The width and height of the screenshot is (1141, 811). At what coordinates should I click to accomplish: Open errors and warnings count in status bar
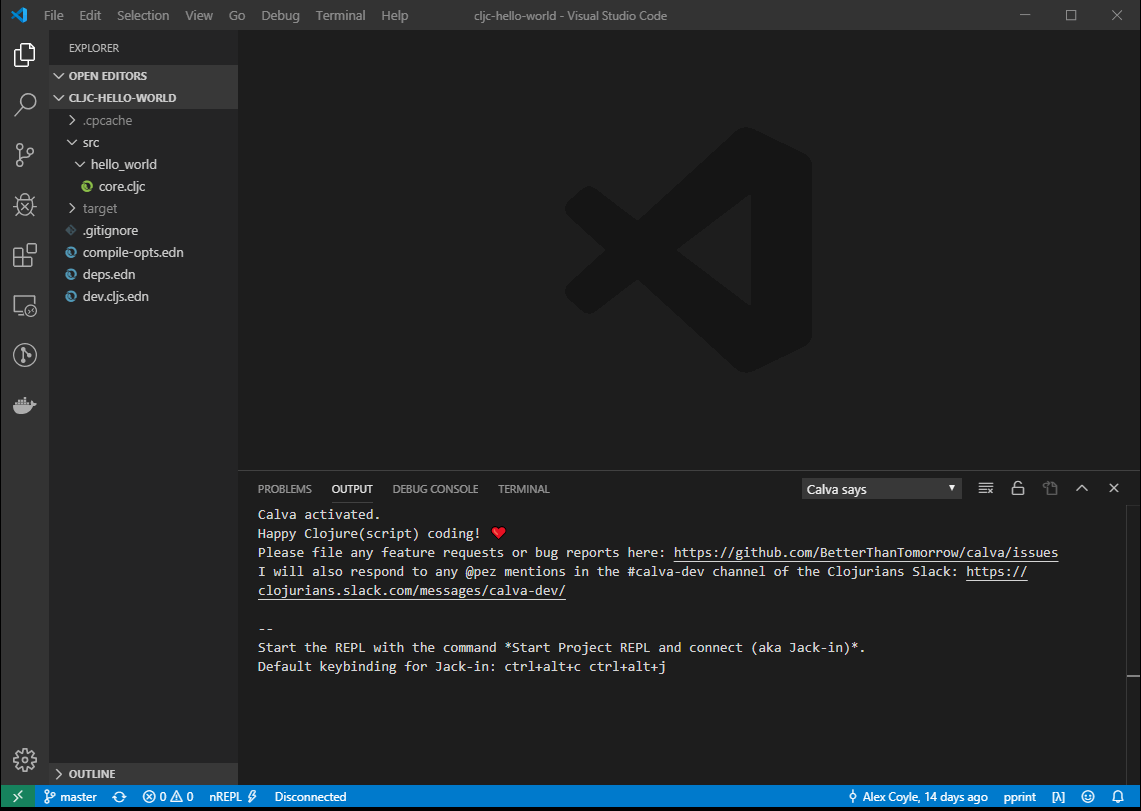click(168, 796)
